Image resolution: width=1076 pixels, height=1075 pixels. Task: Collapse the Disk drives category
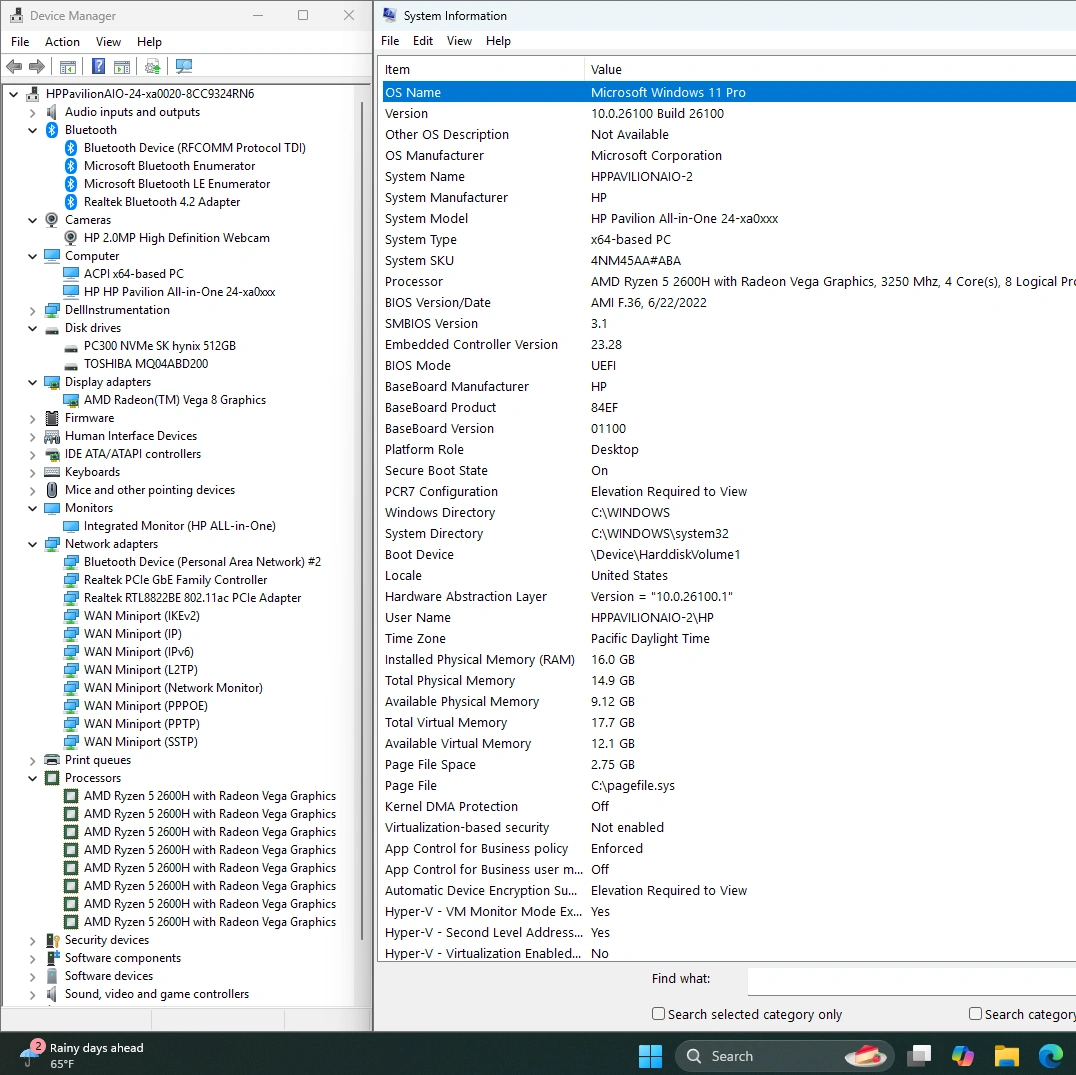click(x=32, y=328)
